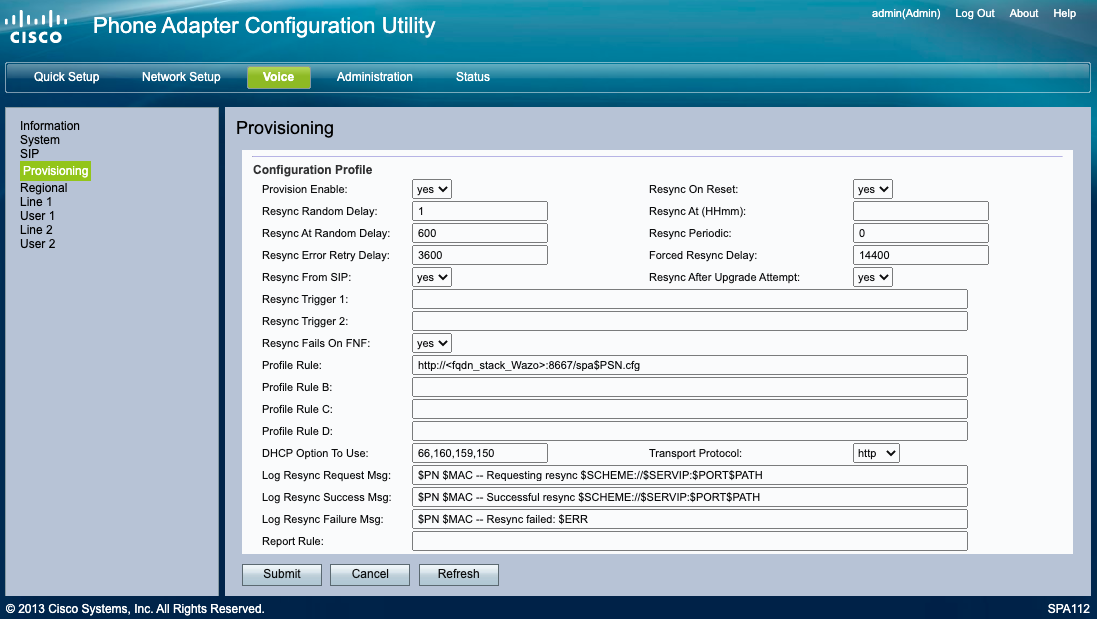Click the Cisco logo
The image size is (1097, 619).
(36, 27)
